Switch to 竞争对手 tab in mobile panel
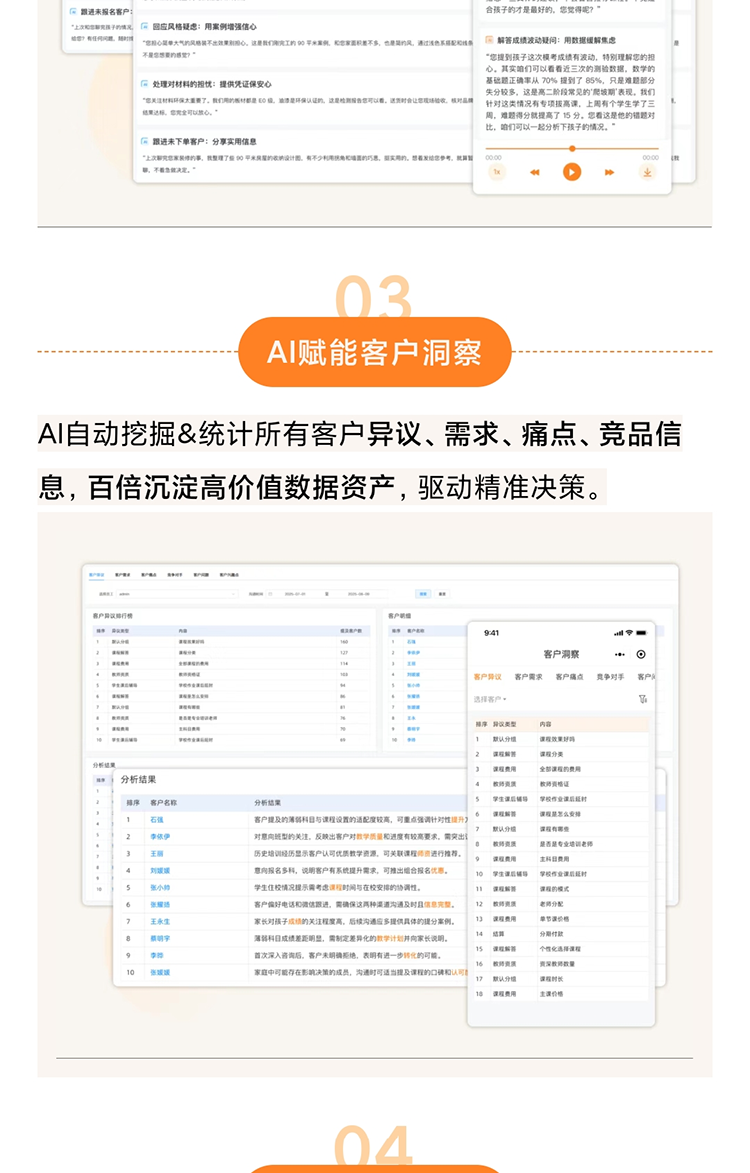This screenshot has width=750, height=1173. click(610, 677)
